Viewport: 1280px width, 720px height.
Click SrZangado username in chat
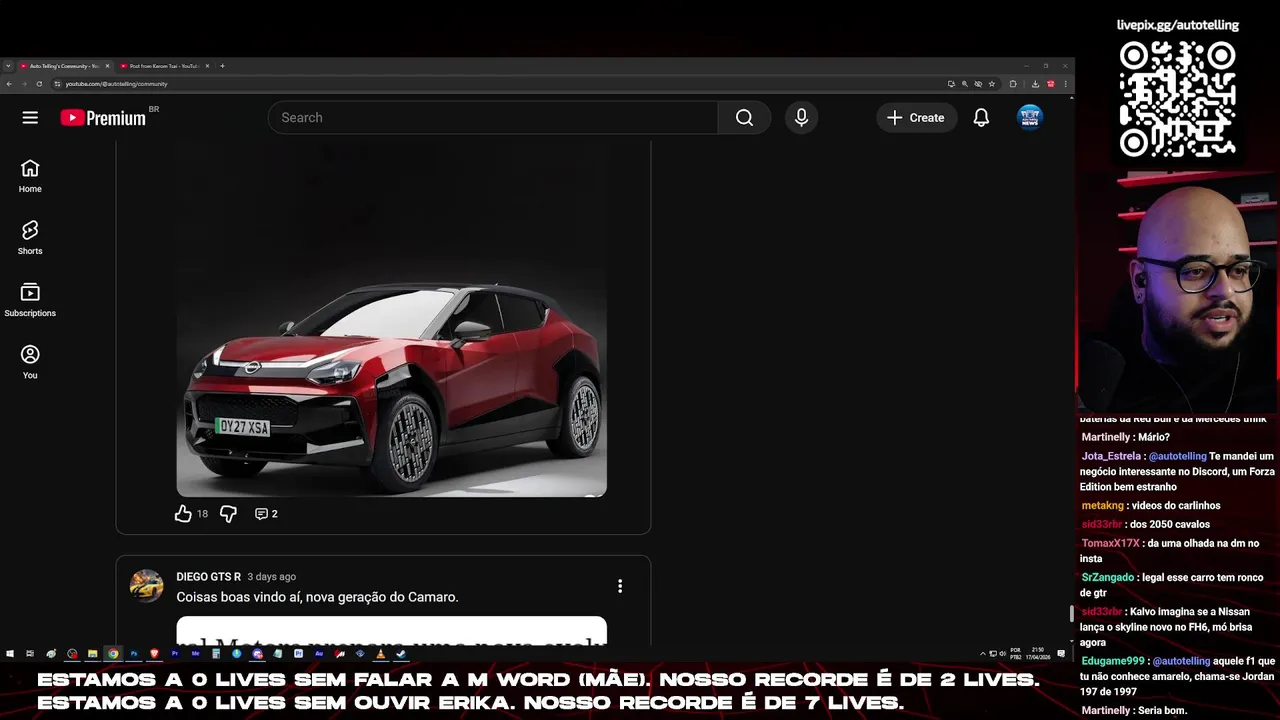tap(1107, 577)
